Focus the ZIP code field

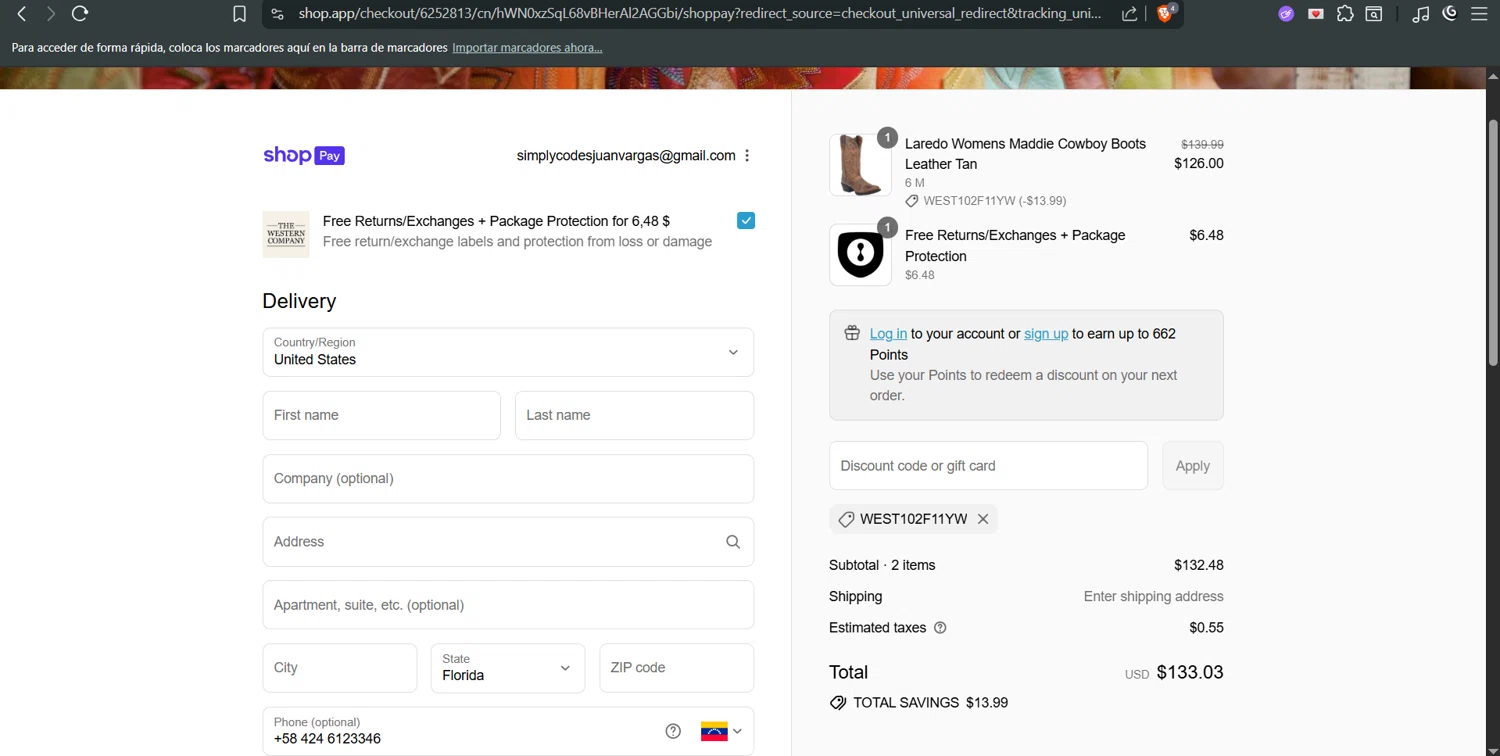(676, 668)
